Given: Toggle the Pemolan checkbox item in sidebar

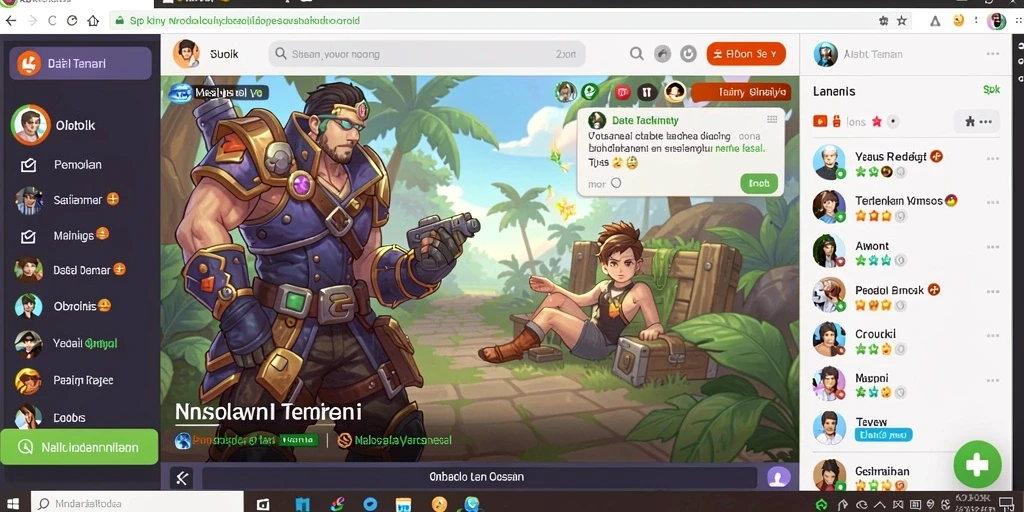Looking at the screenshot, I should [x=28, y=165].
